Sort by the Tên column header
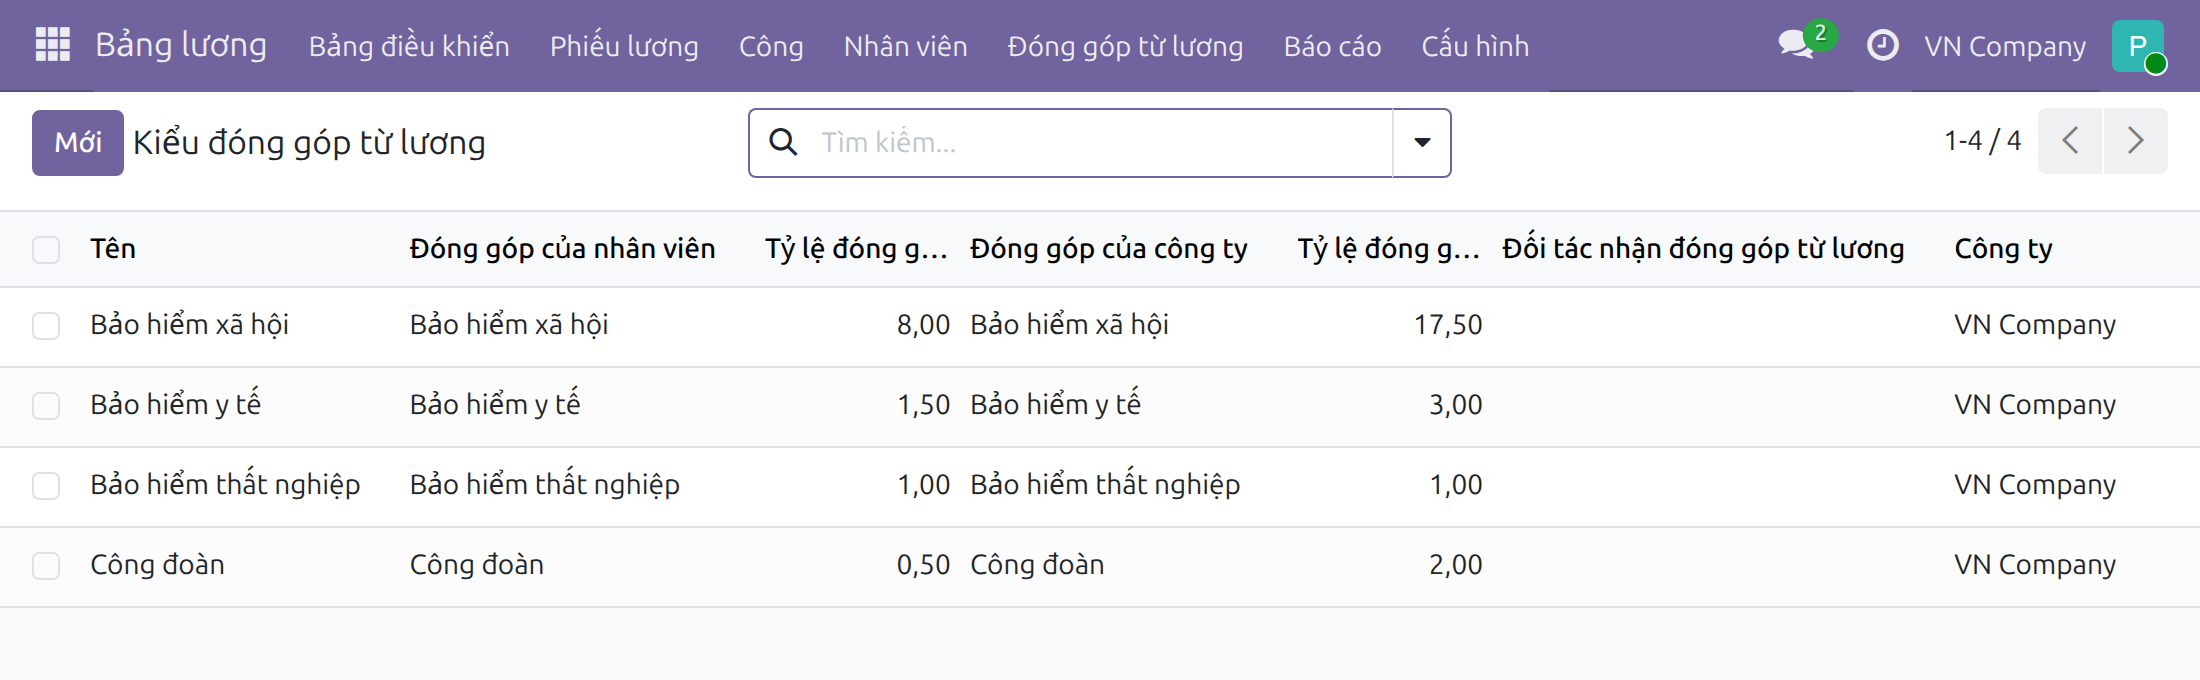 point(113,248)
